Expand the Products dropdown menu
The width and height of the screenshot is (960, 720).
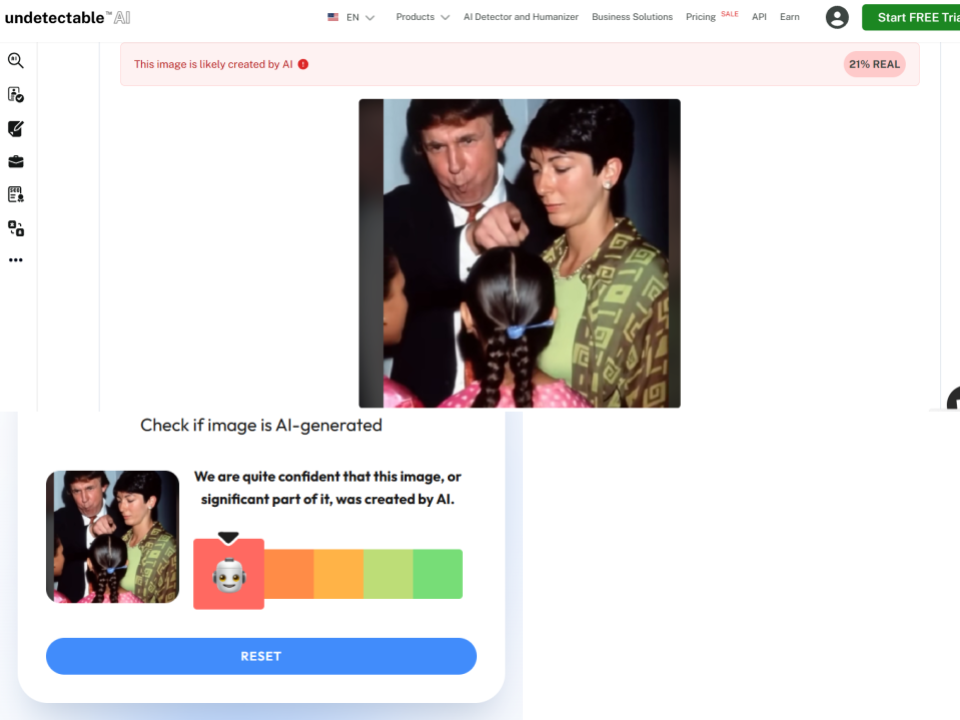pyautogui.click(x=422, y=17)
